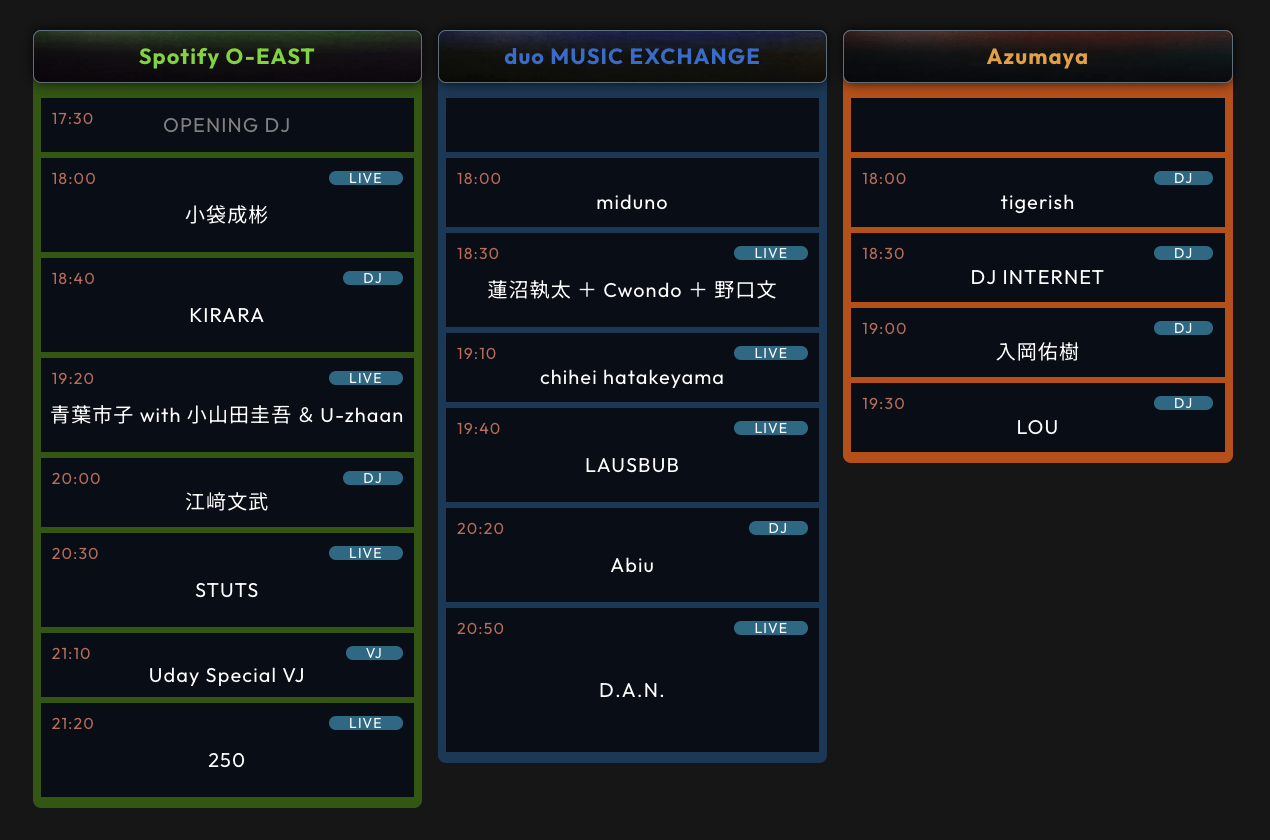The height and width of the screenshot is (840, 1270).
Task: Click the VJ badge on Uday Special VJ
Action: [x=374, y=653]
